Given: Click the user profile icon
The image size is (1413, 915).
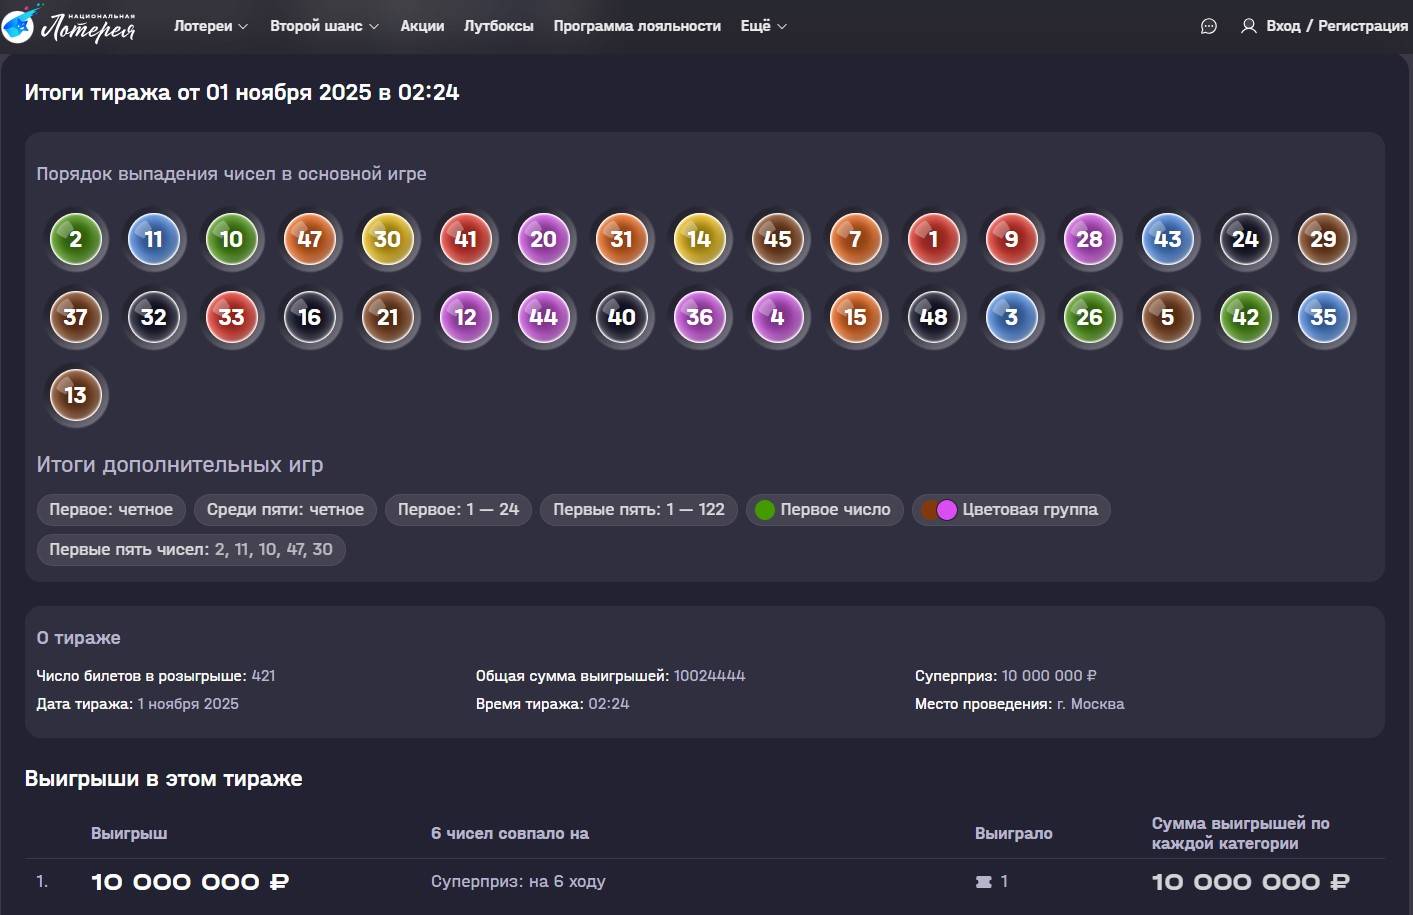Looking at the screenshot, I should tap(1248, 27).
